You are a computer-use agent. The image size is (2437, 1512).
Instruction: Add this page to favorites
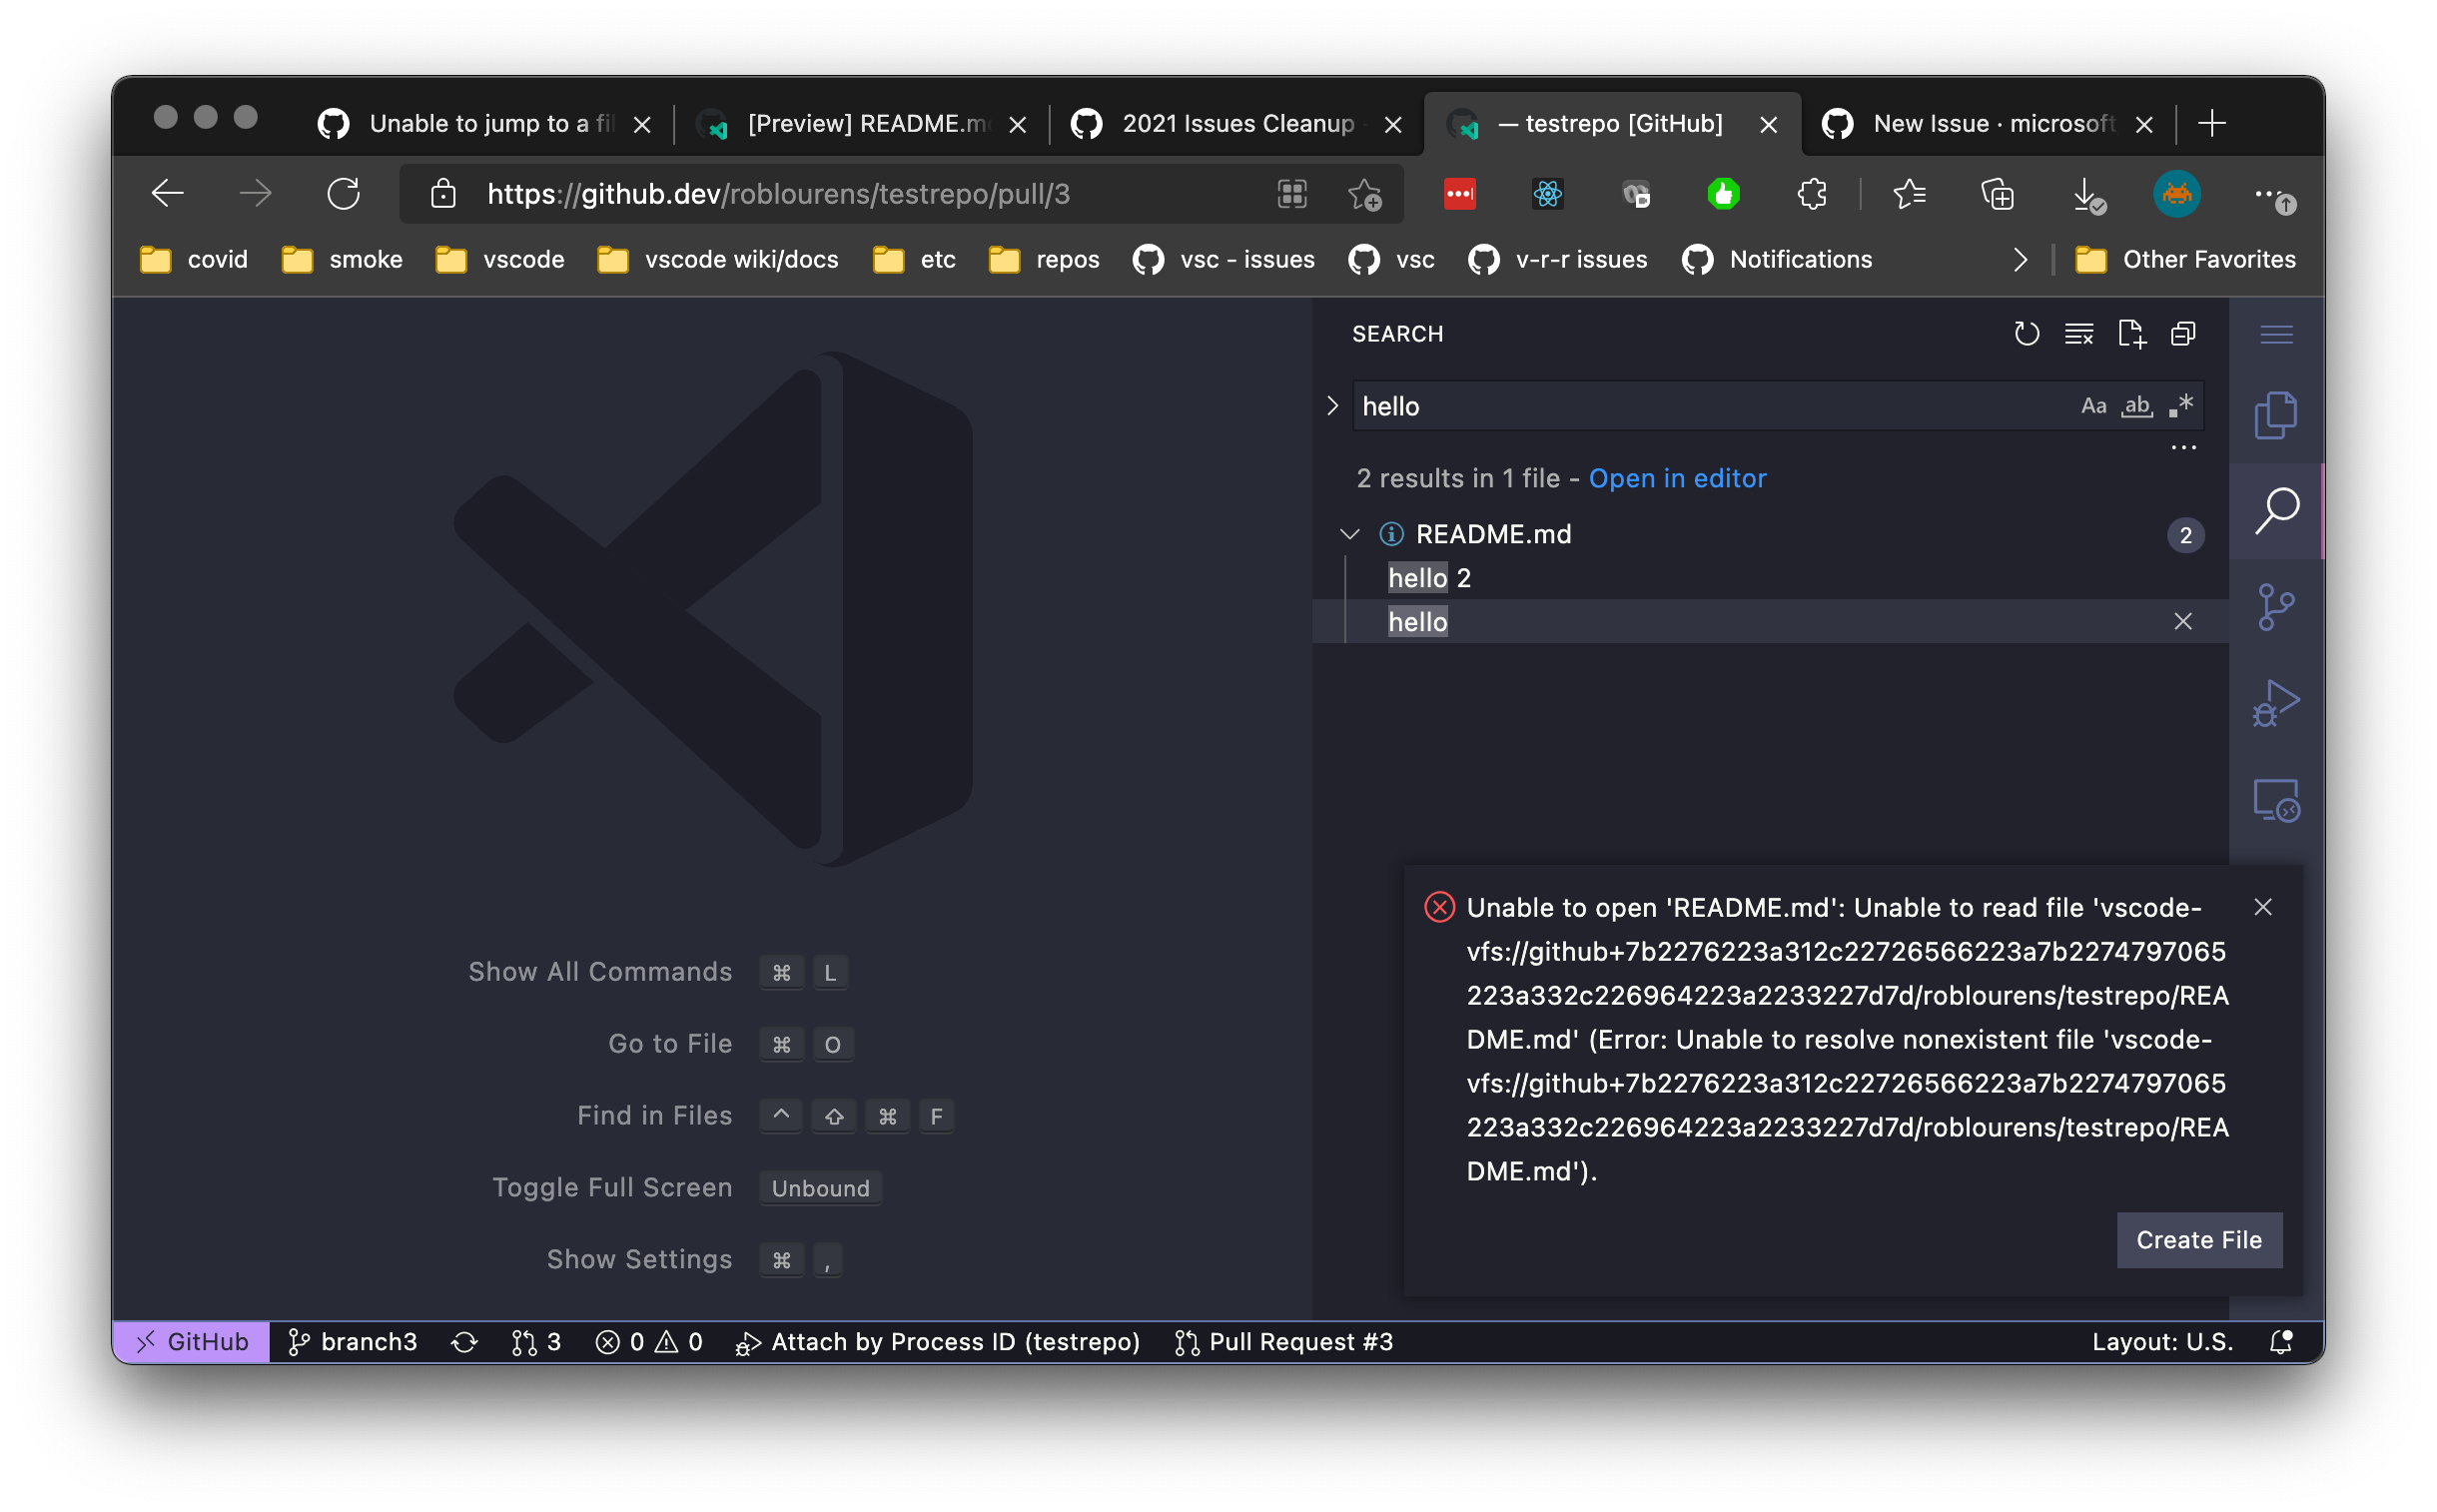(x=1365, y=194)
